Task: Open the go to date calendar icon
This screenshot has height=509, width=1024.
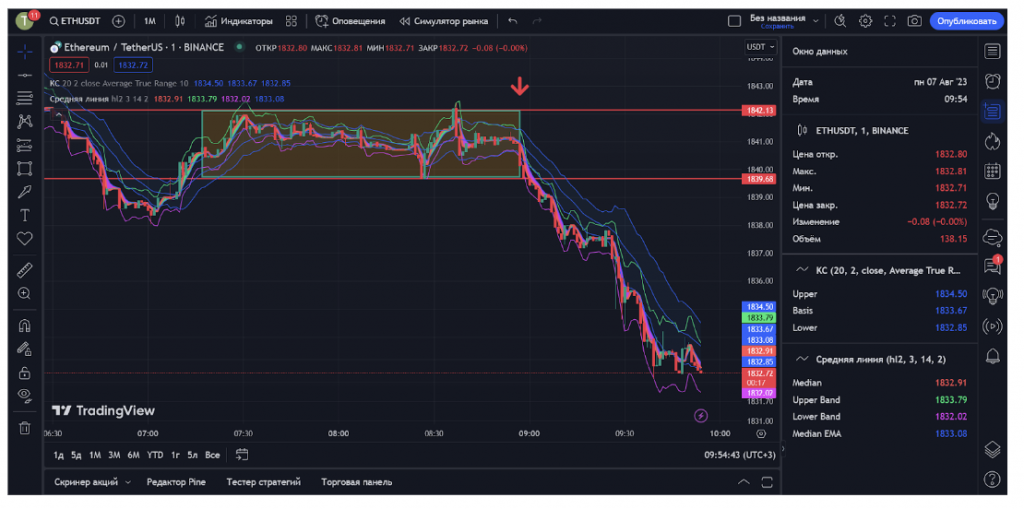Action: click(242, 454)
